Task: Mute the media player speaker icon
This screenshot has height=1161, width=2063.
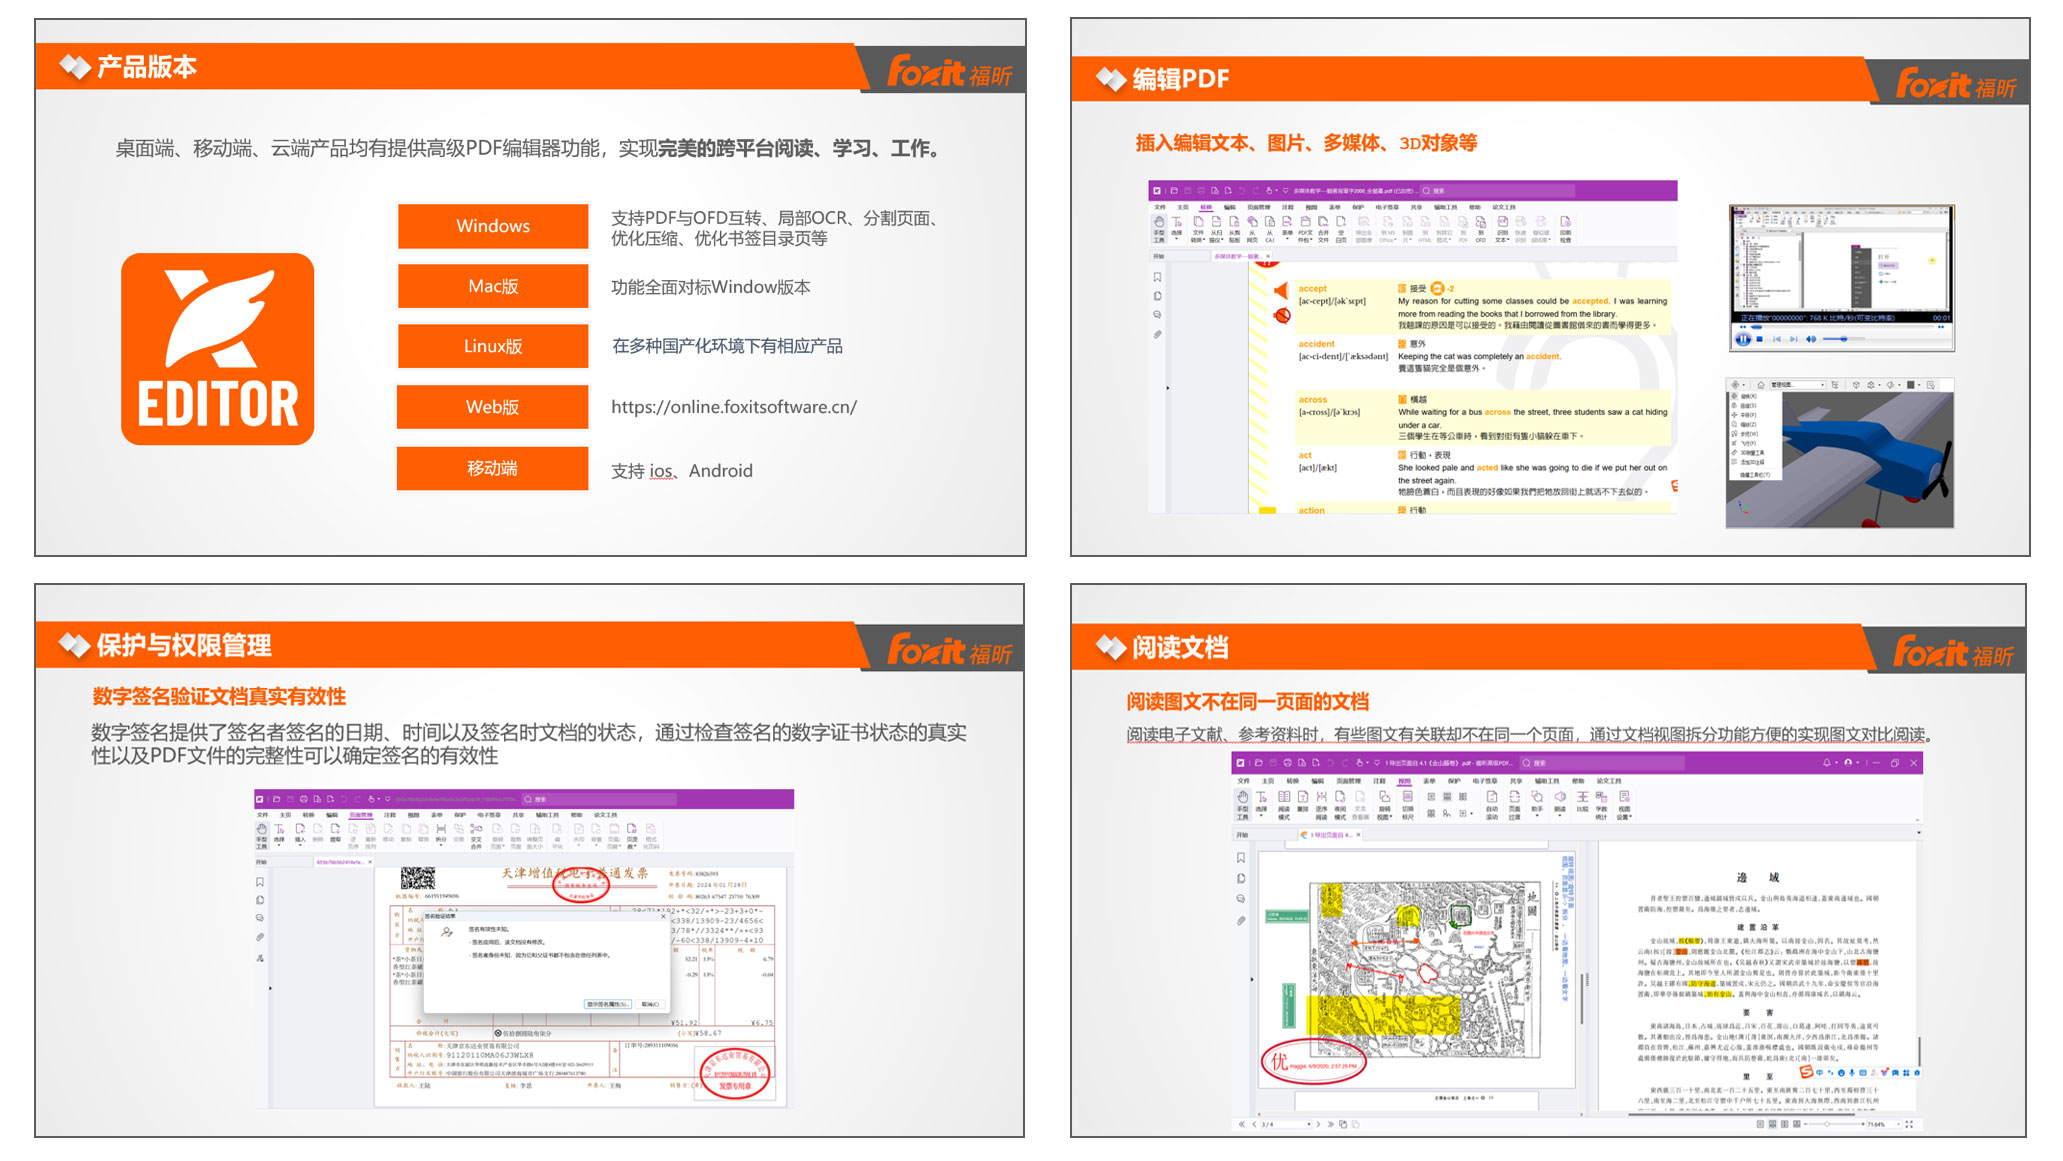Action: [1811, 339]
